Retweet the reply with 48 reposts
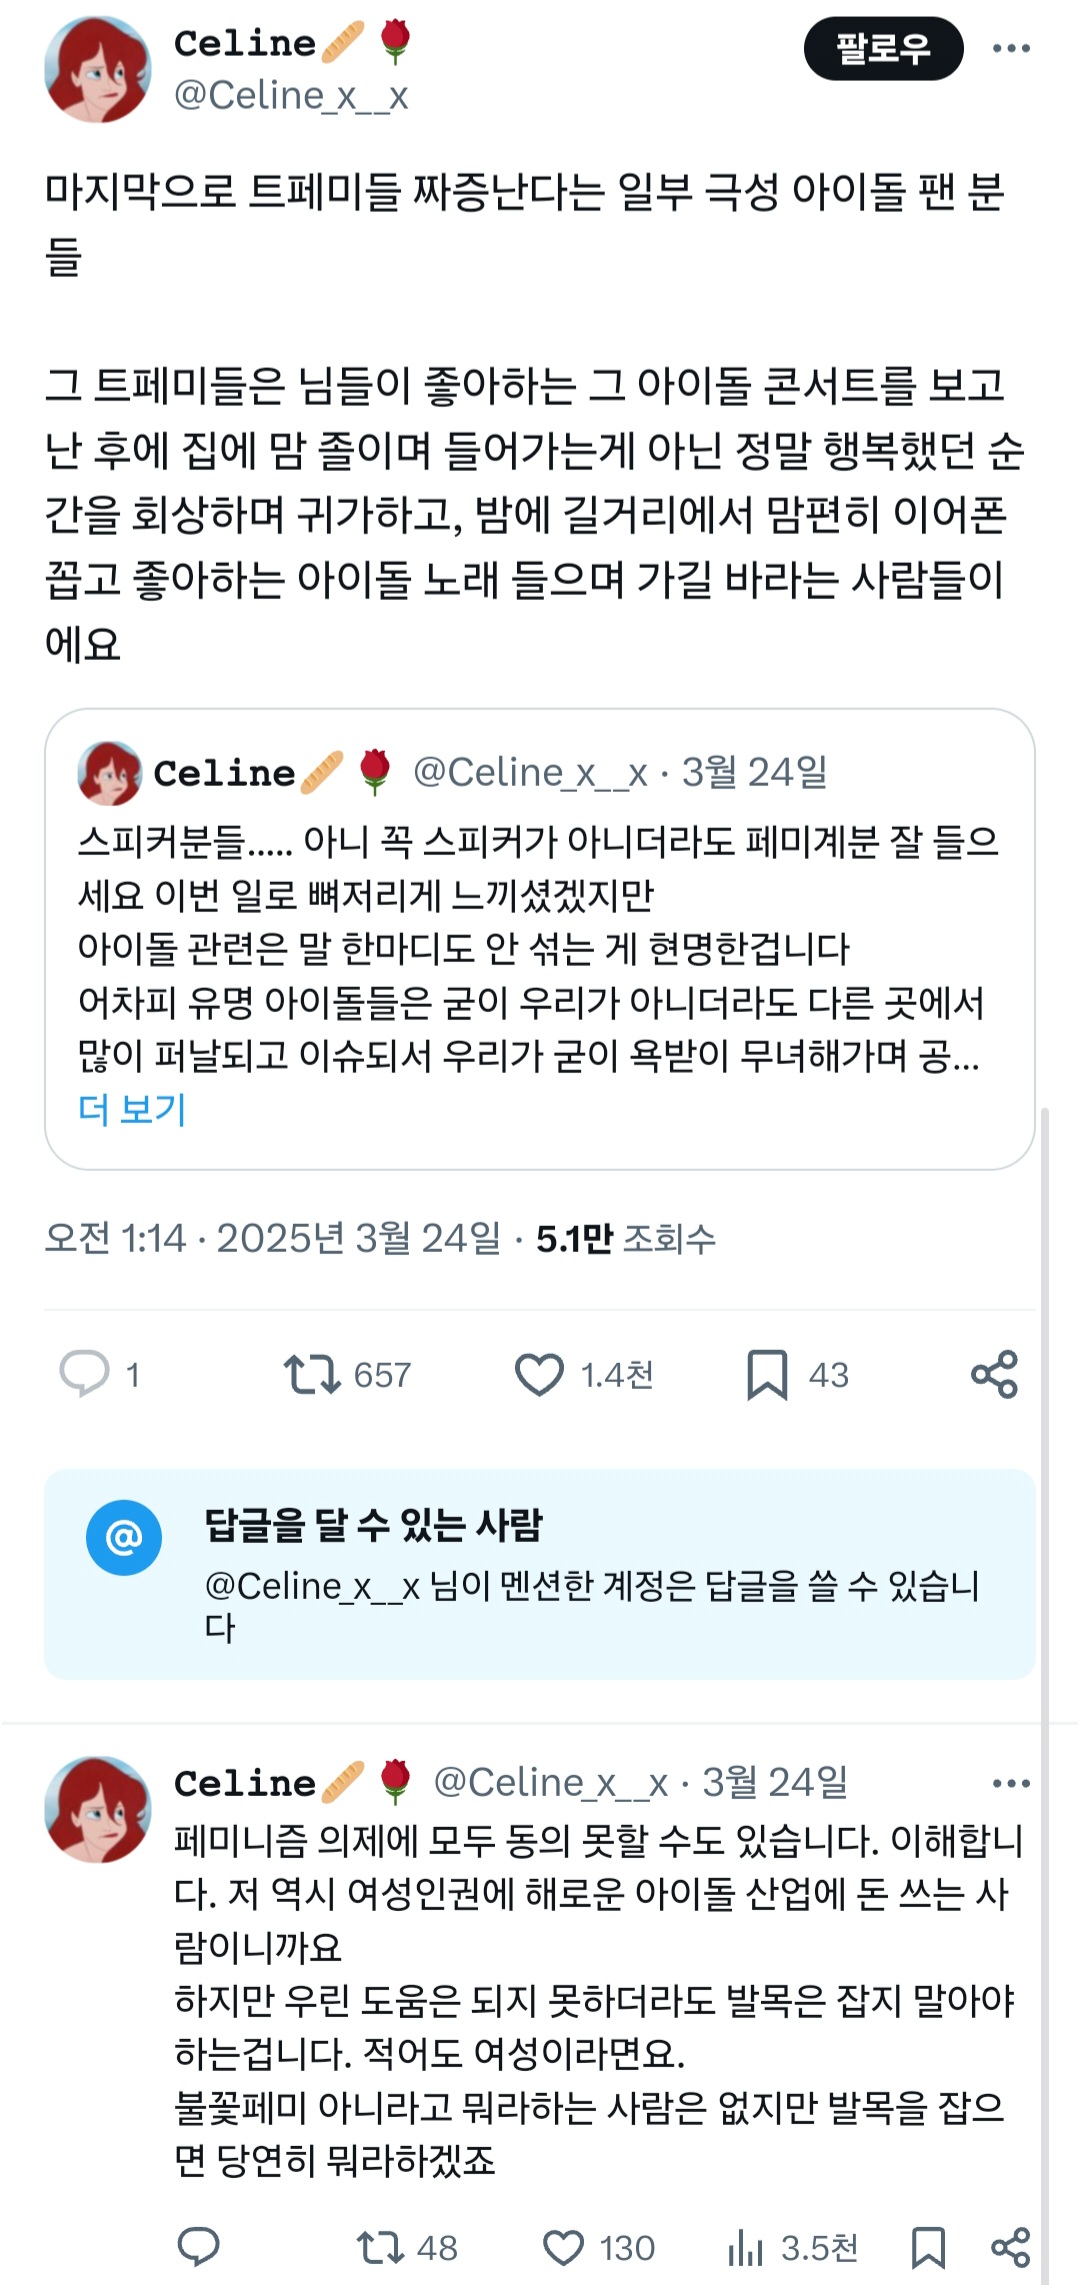This screenshot has height=2285, width=1080. 380,2248
